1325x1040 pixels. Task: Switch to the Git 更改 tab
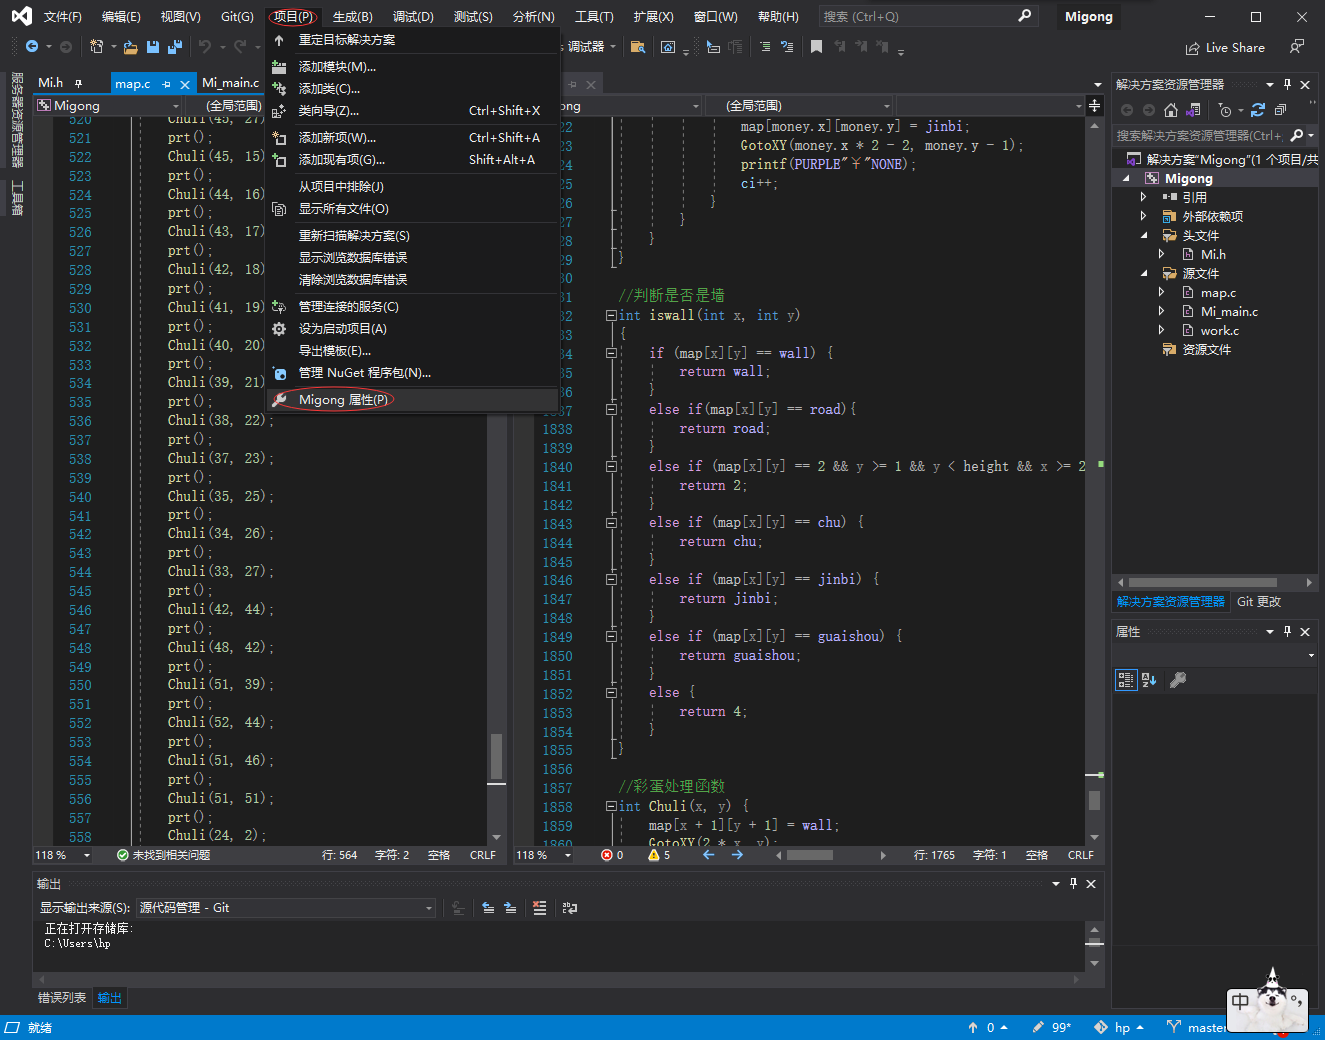pyautogui.click(x=1258, y=602)
